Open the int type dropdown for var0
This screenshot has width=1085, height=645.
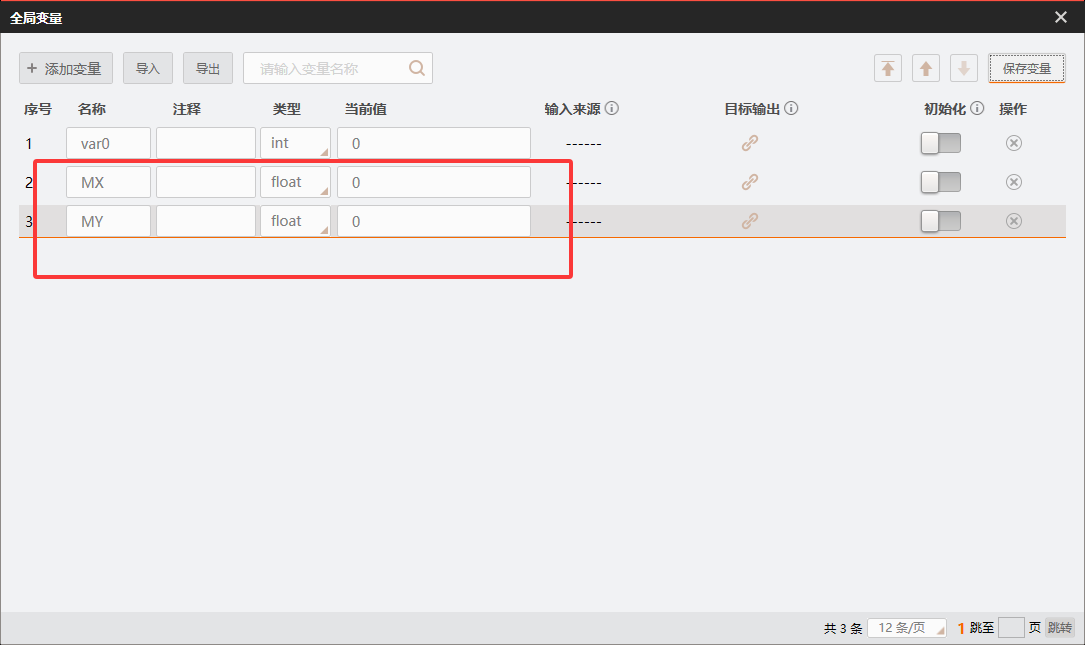295,143
